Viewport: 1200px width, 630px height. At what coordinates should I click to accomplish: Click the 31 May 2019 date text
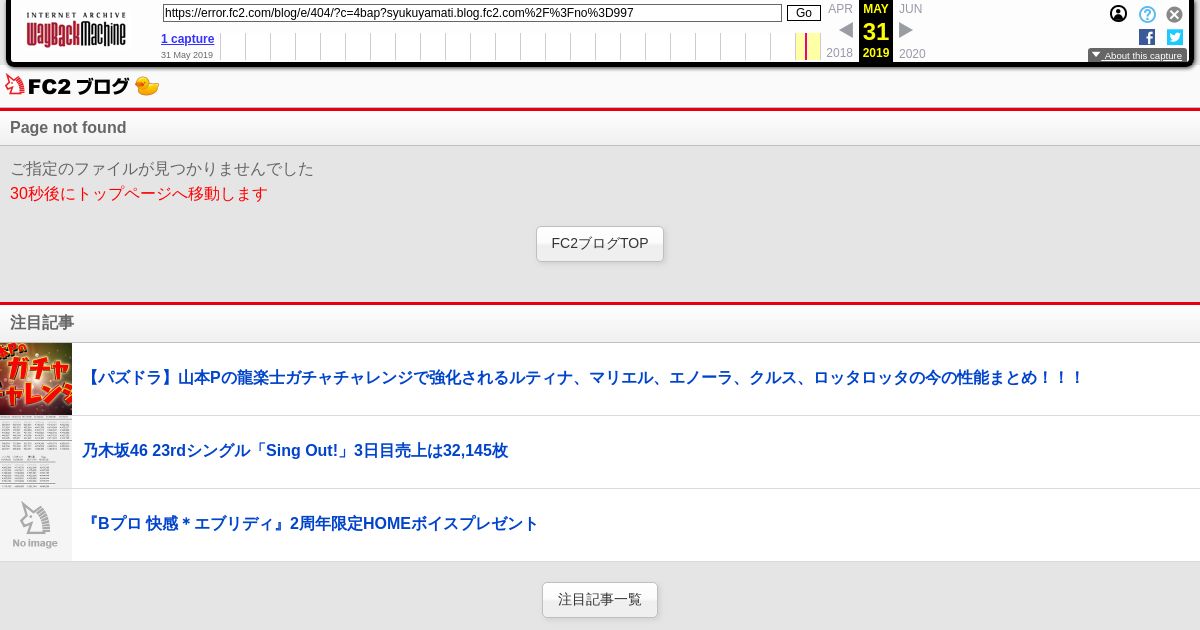click(187, 55)
